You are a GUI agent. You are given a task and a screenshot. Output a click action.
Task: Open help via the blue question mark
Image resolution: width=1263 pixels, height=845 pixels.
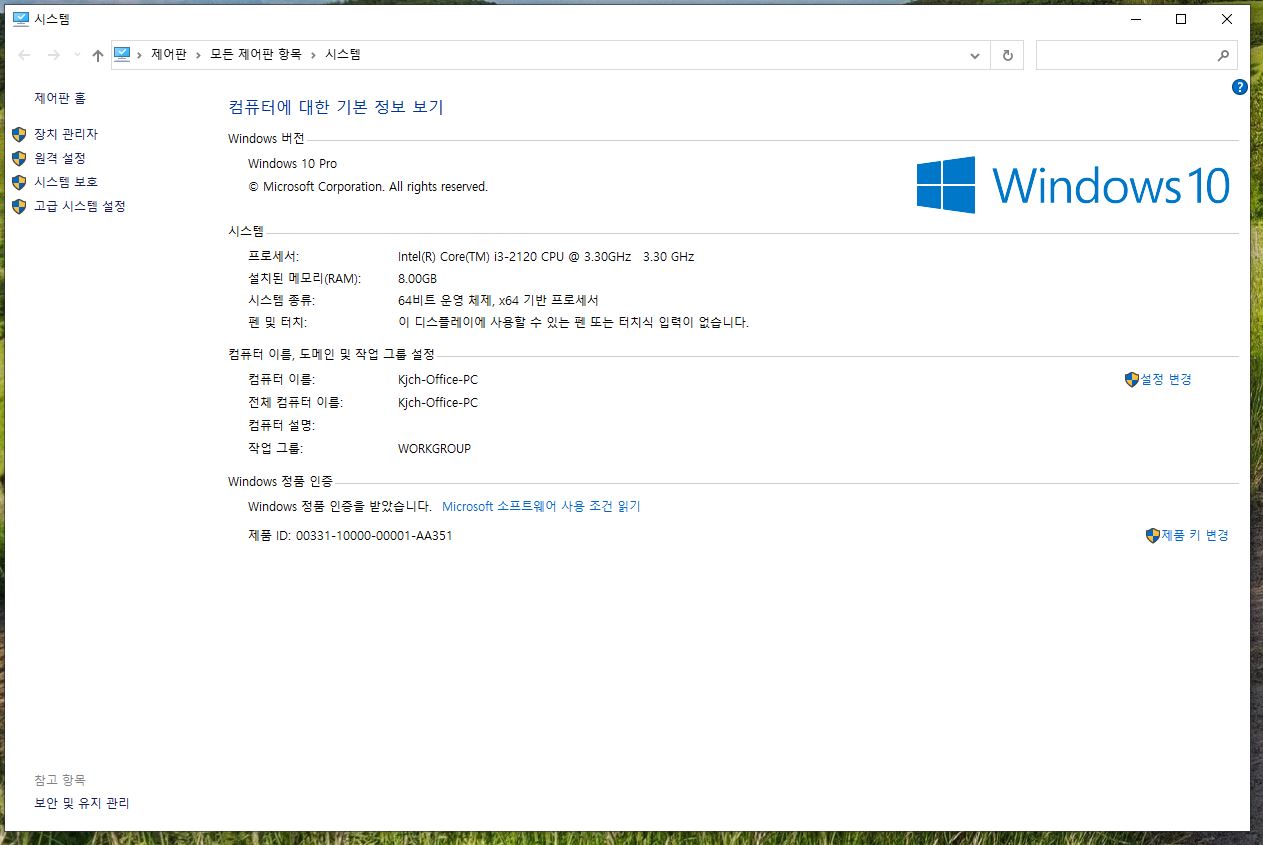[x=1240, y=88]
